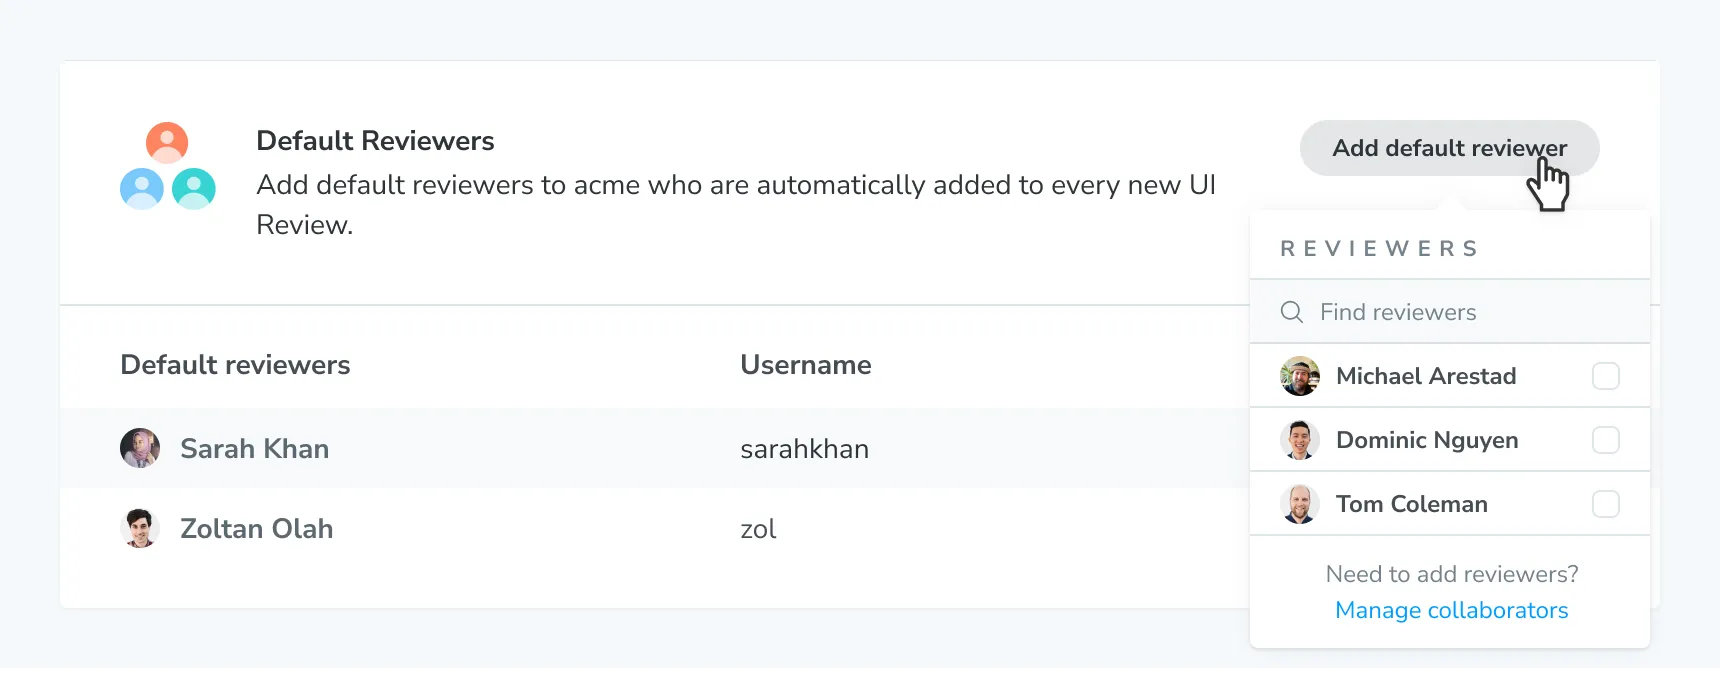
Task: Click the search magnifier icon in Find reviewers
Action: pos(1292,312)
